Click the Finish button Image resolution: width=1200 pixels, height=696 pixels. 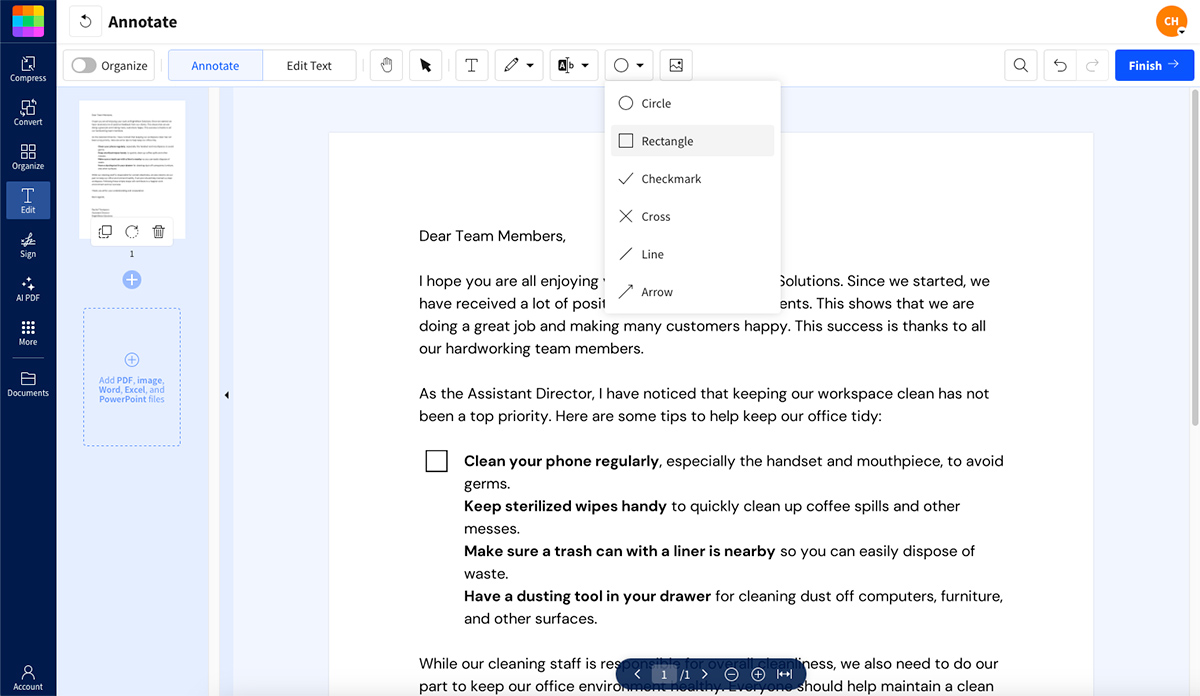[1154, 64]
